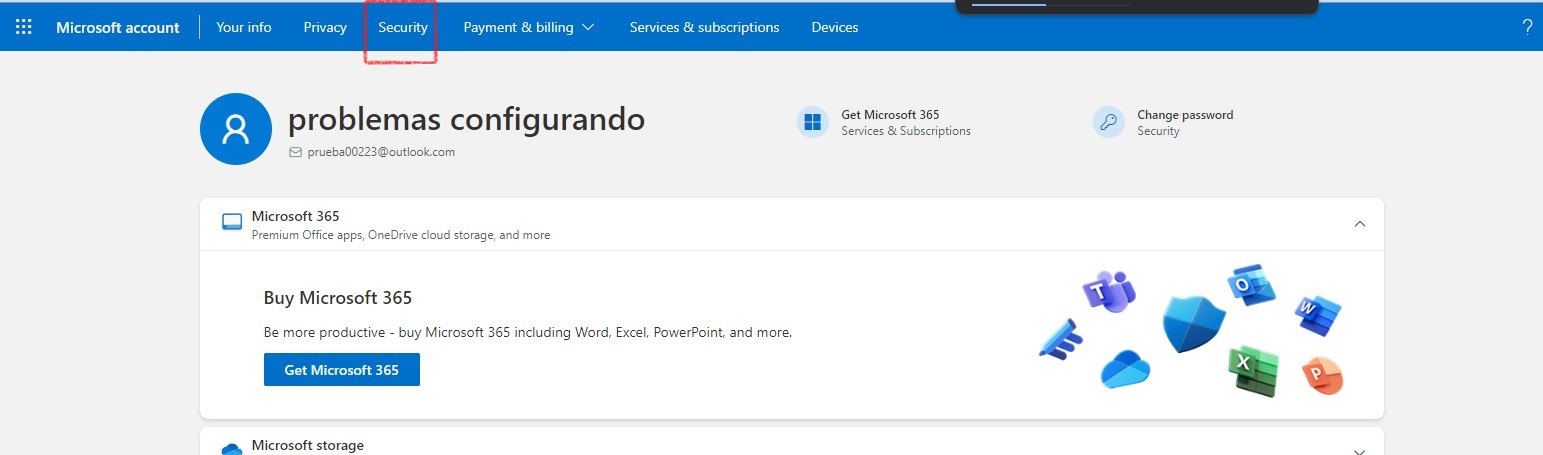
Task: Click the Microsoft storage heading
Action: (308, 445)
